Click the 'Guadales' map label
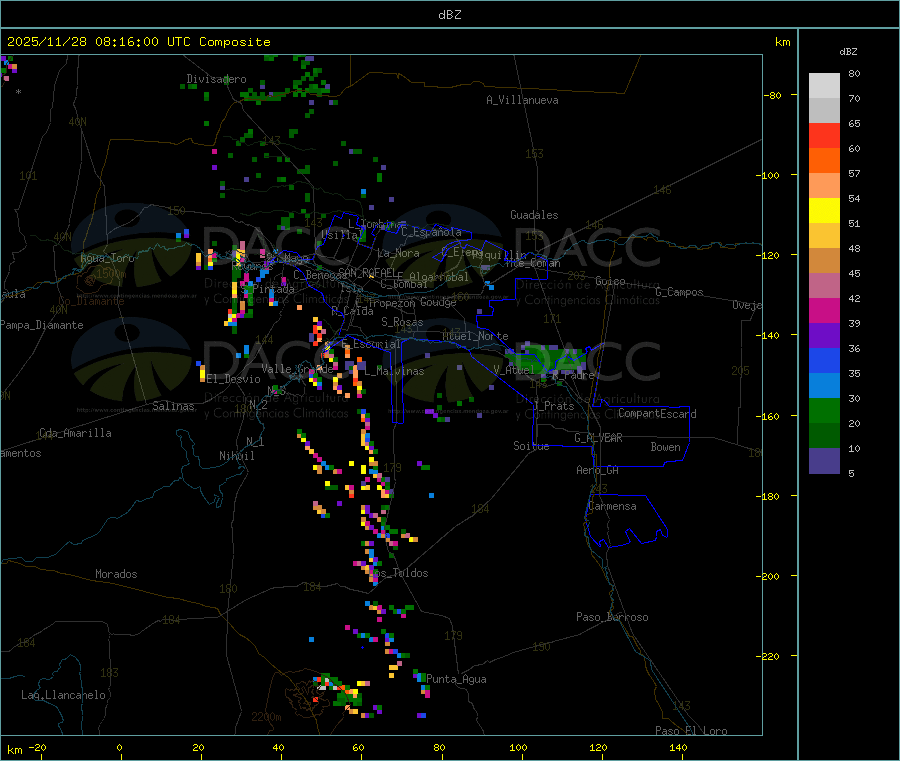The image size is (900, 761). click(x=534, y=215)
